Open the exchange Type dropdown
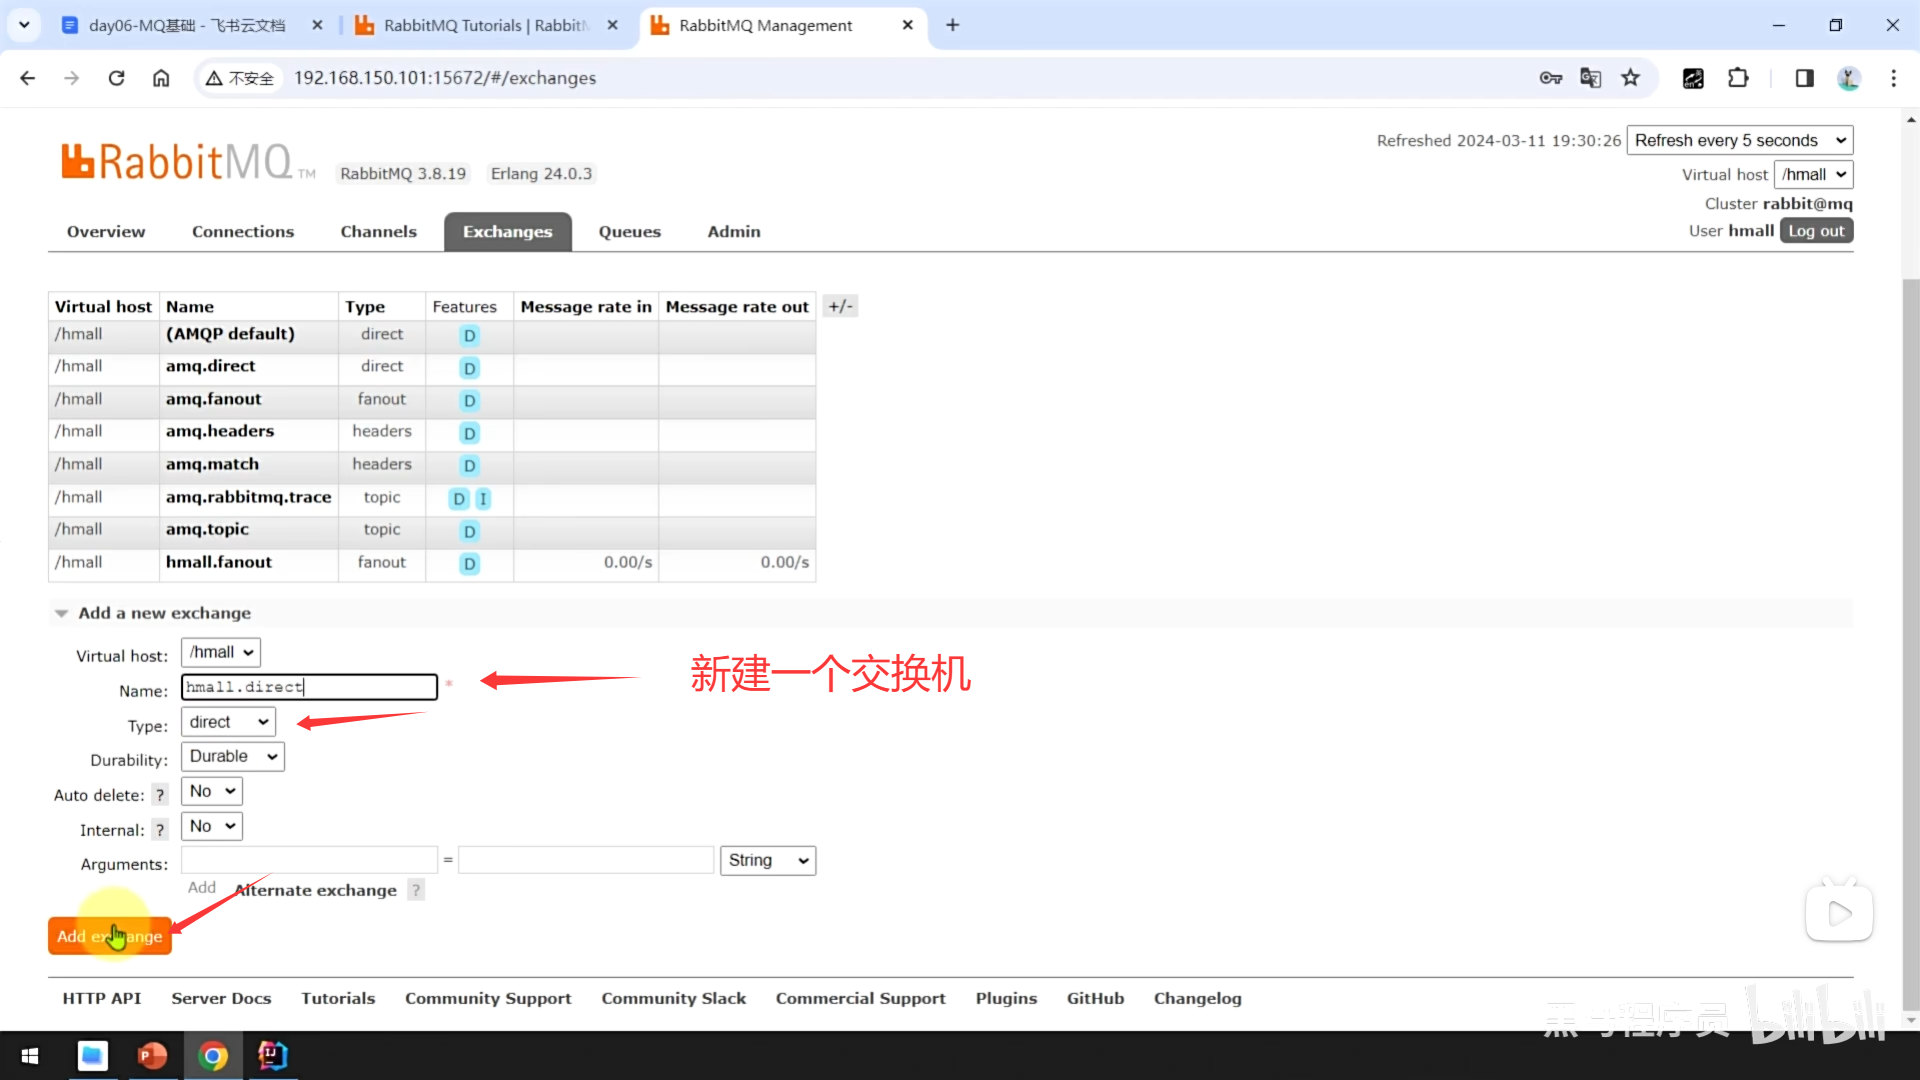 (x=228, y=722)
